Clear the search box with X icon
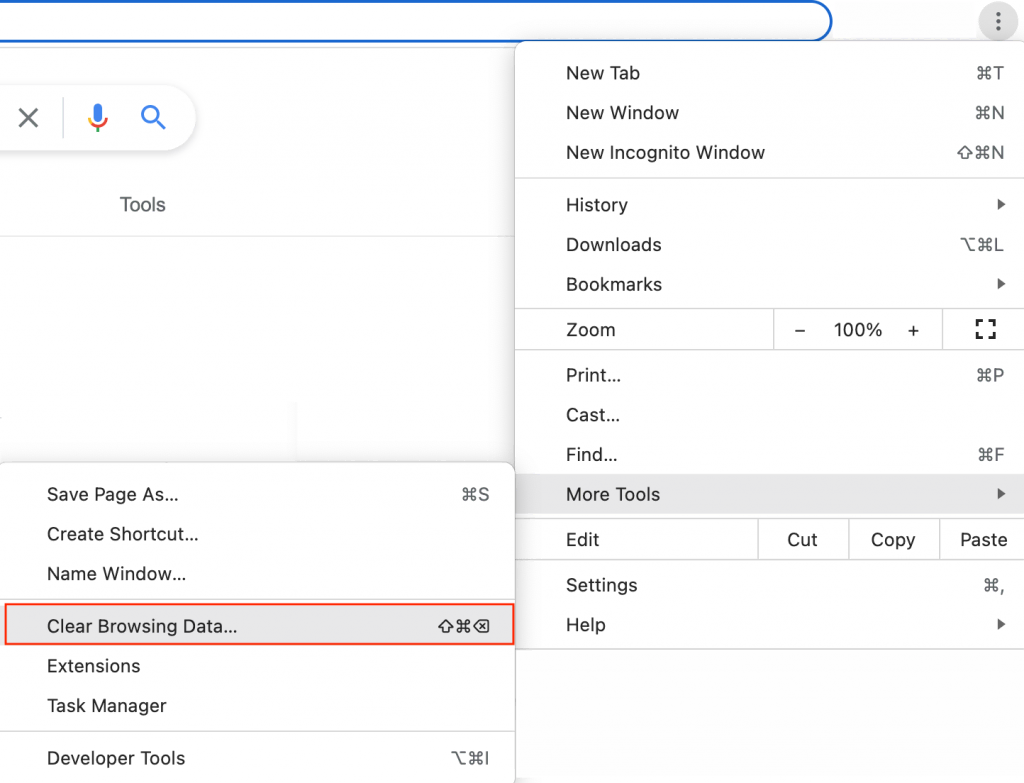 tap(29, 118)
